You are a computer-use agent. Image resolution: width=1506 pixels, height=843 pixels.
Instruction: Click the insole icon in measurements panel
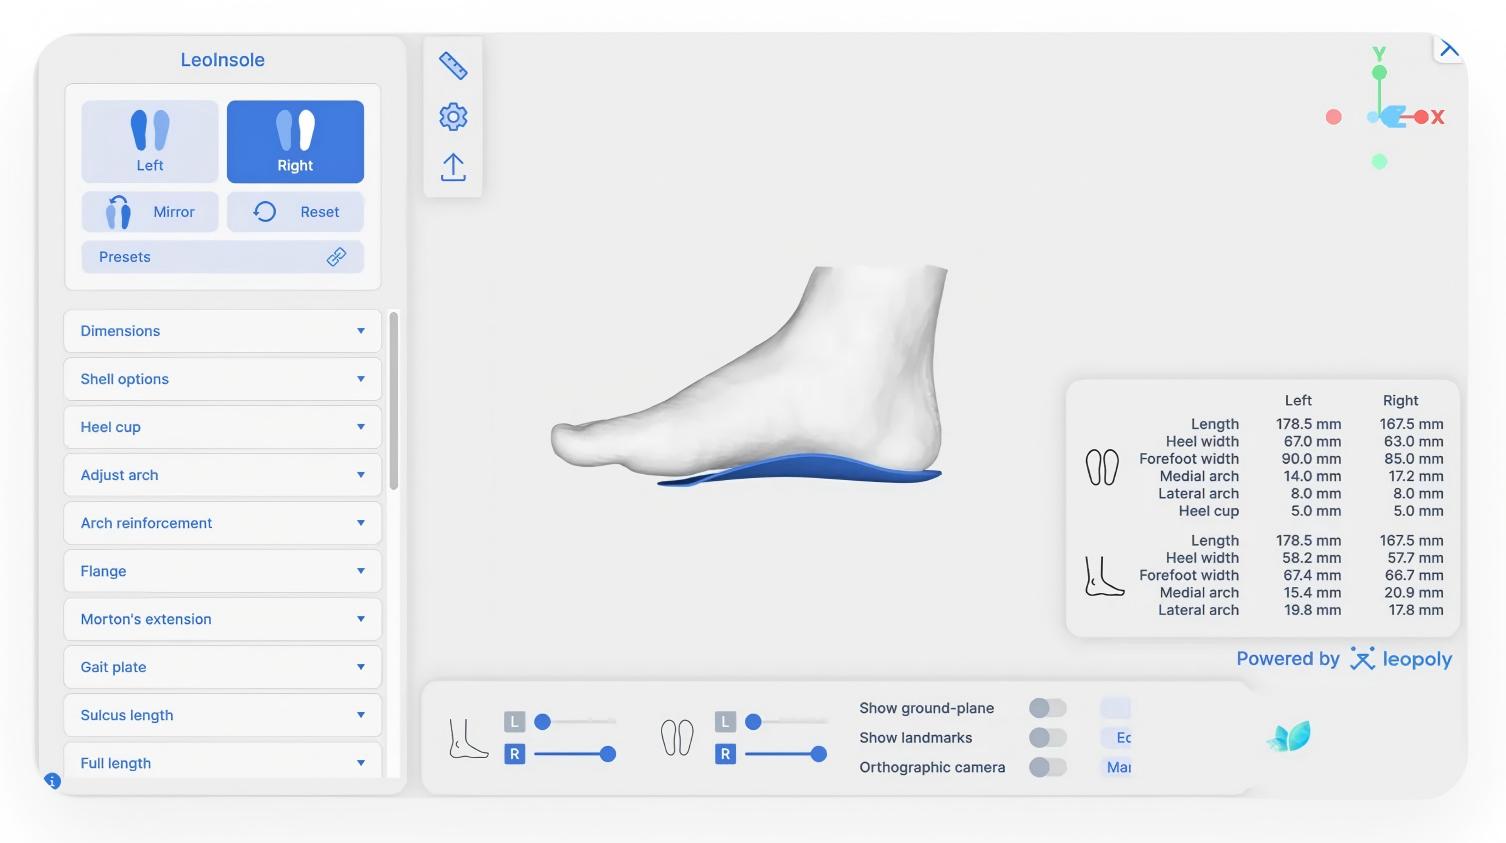click(1102, 467)
